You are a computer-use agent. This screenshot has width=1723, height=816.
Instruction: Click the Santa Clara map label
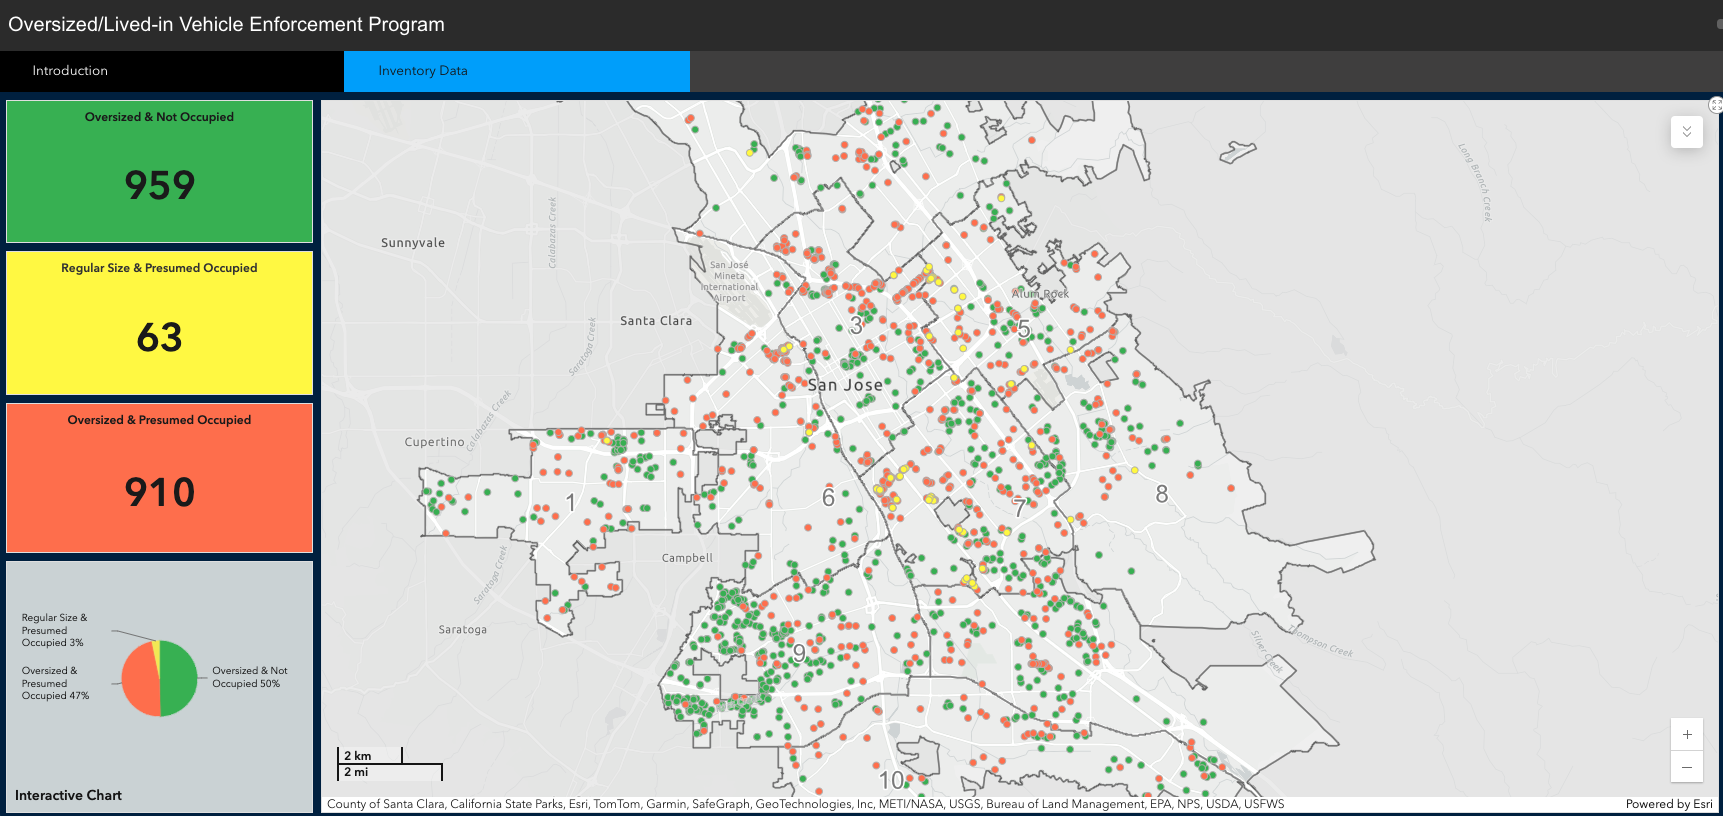point(656,321)
